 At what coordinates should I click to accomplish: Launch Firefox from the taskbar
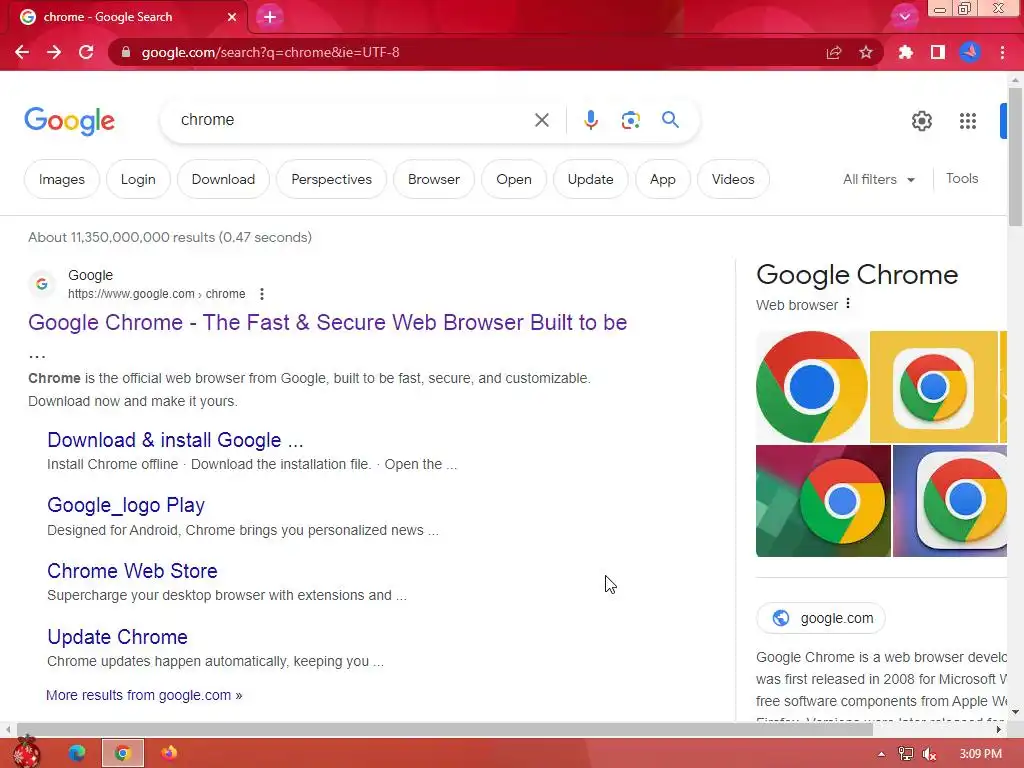(169, 753)
